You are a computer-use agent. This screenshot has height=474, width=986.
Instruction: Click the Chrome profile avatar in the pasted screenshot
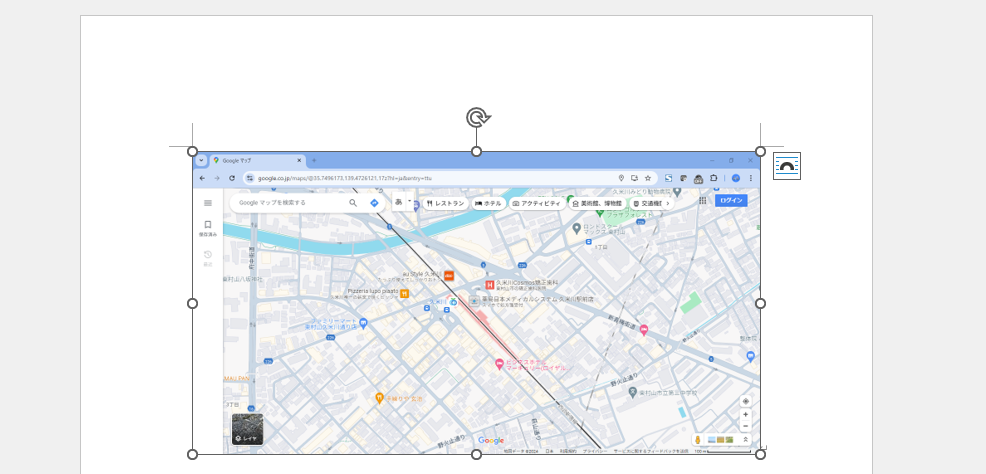pos(736,179)
